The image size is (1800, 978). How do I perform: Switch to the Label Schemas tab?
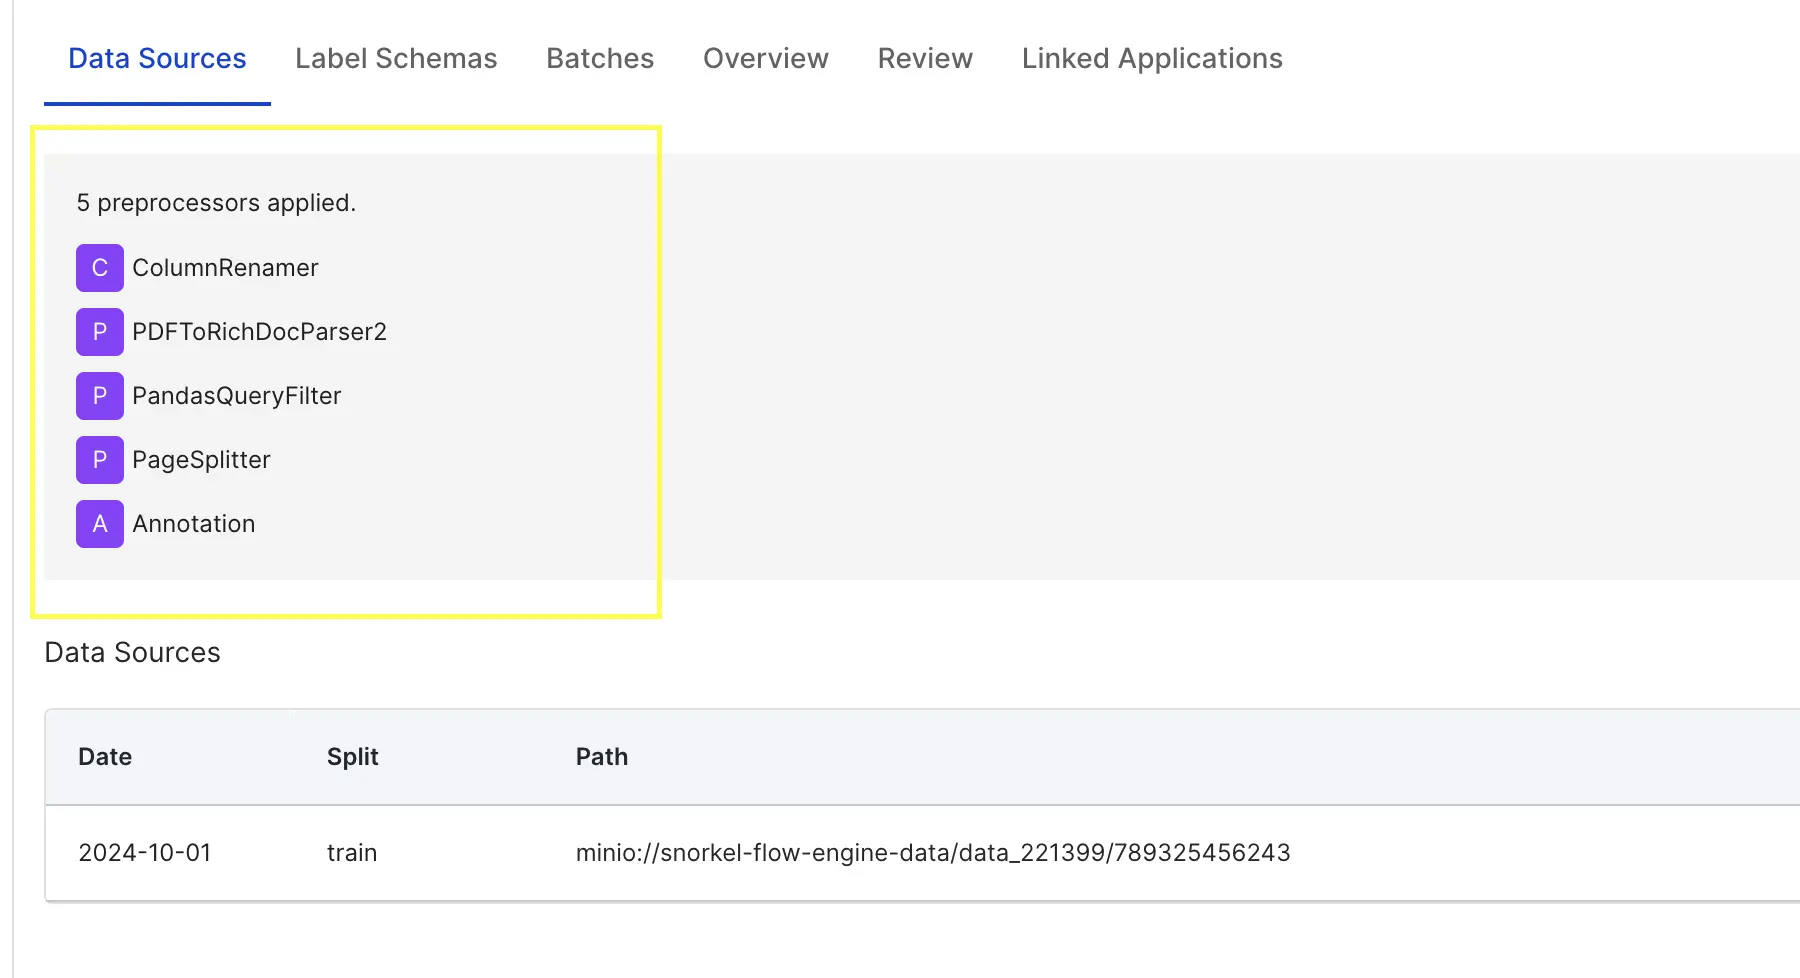[396, 58]
